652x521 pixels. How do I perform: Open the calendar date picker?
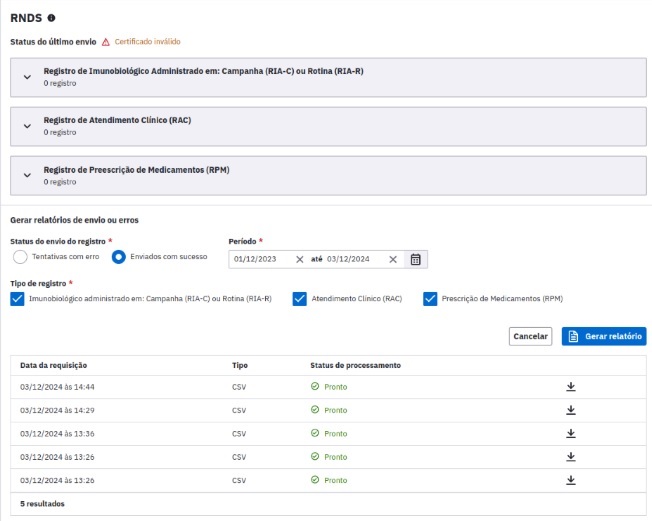pos(415,259)
